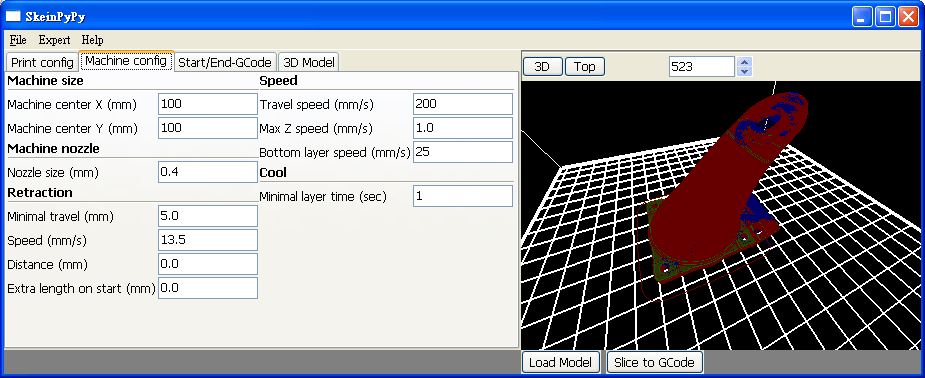Focus the Nozzle size field
Image resolution: width=925 pixels, height=378 pixels.
click(208, 172)
